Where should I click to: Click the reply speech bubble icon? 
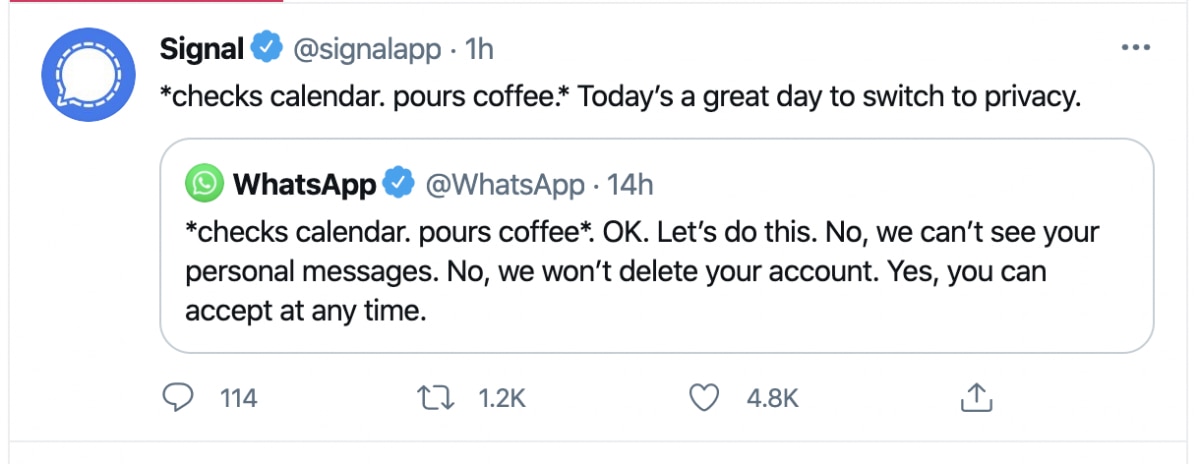(x=177, y=398)
